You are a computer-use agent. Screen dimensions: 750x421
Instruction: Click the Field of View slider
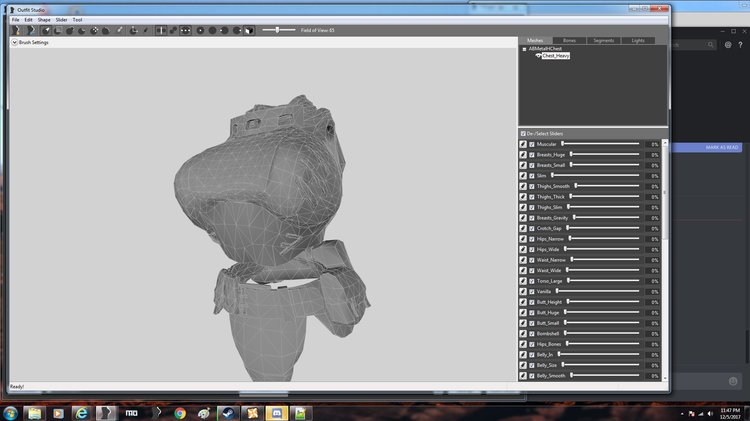279,30
